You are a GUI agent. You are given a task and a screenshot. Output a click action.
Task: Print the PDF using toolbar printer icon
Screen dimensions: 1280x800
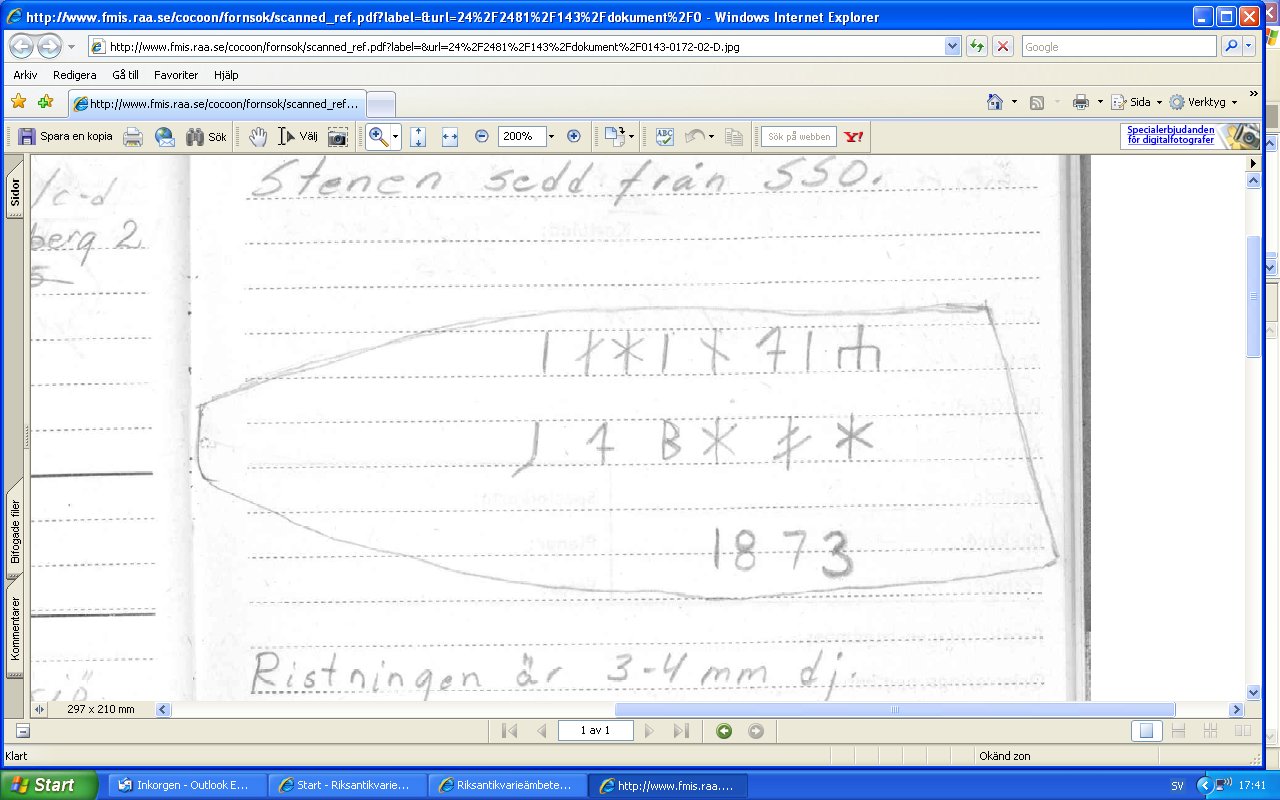[133, 137]
